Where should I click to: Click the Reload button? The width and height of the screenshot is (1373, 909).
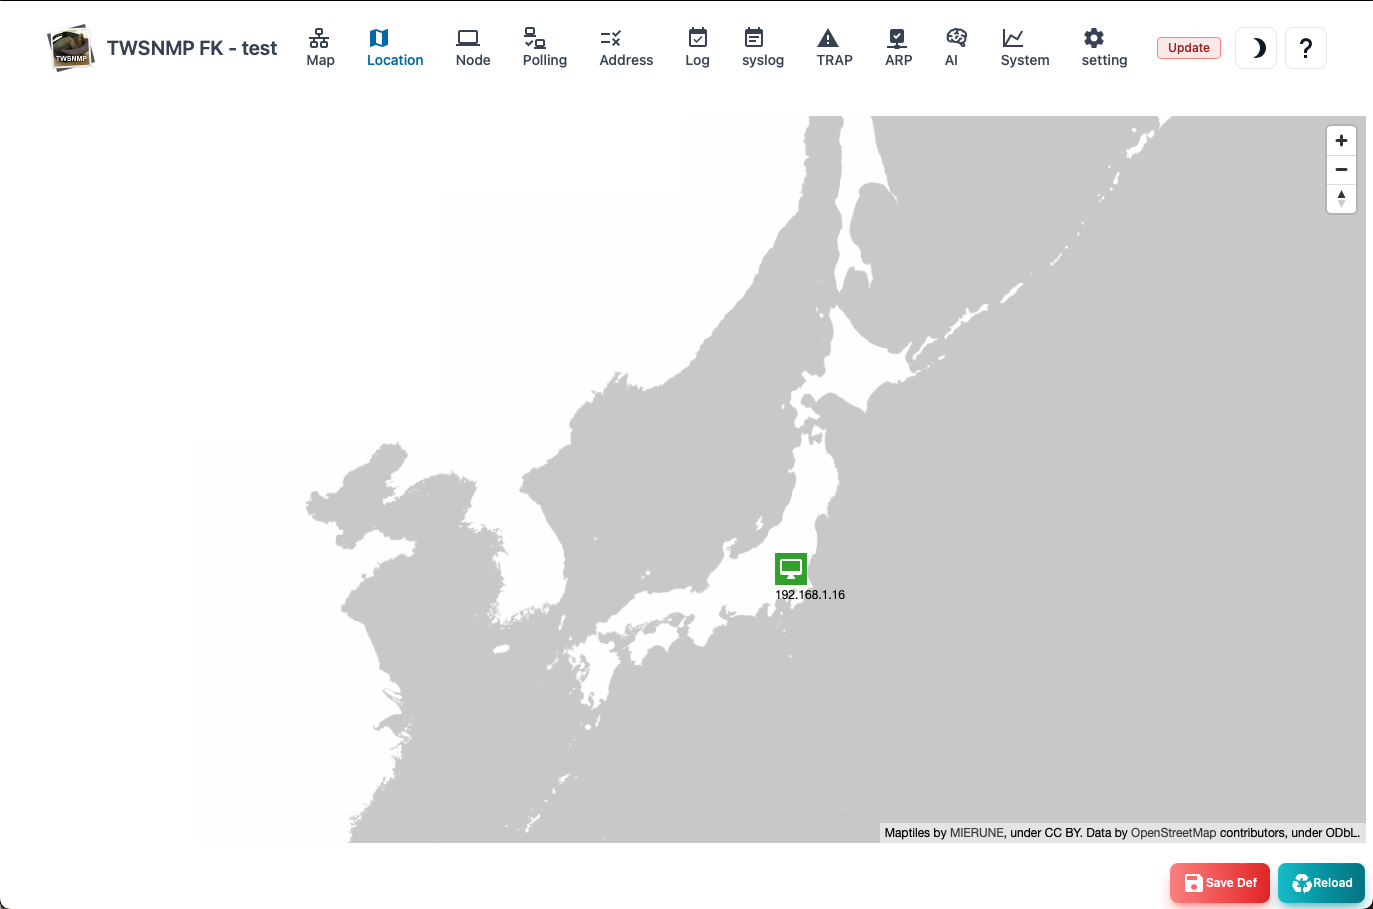click(1321, 883)
